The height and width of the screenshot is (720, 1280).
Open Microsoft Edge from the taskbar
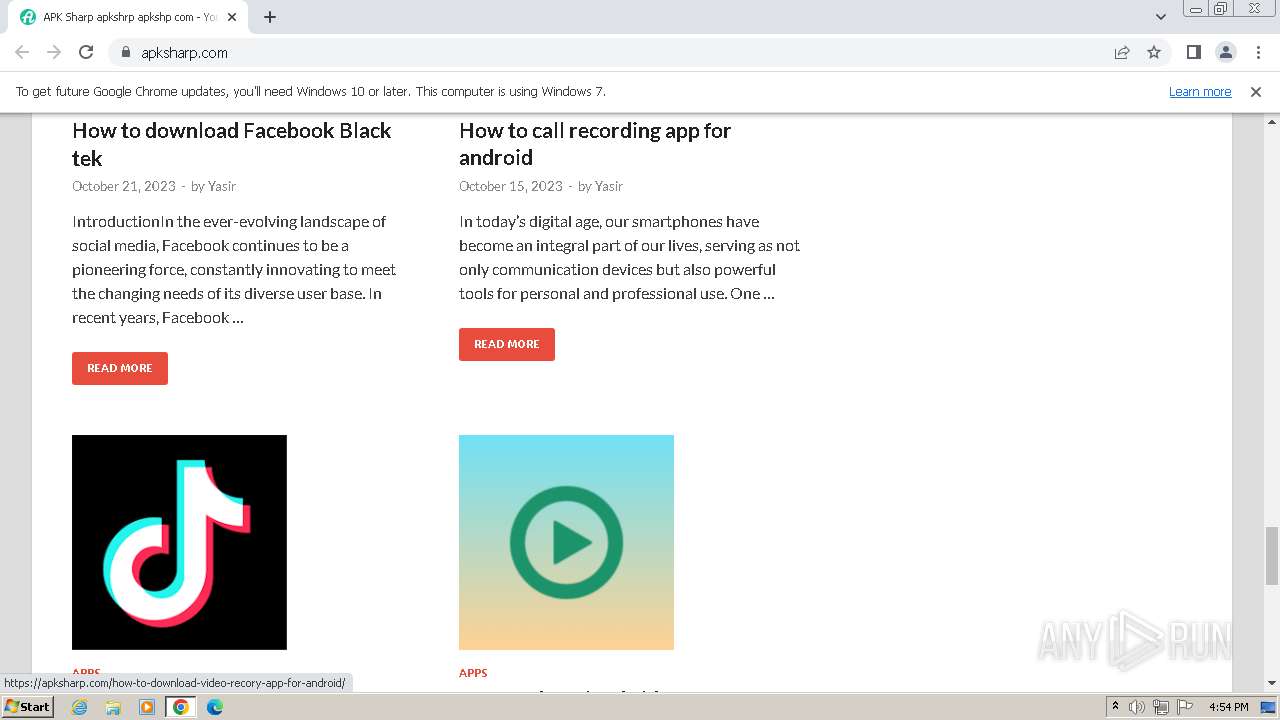[x=215, y=707]
